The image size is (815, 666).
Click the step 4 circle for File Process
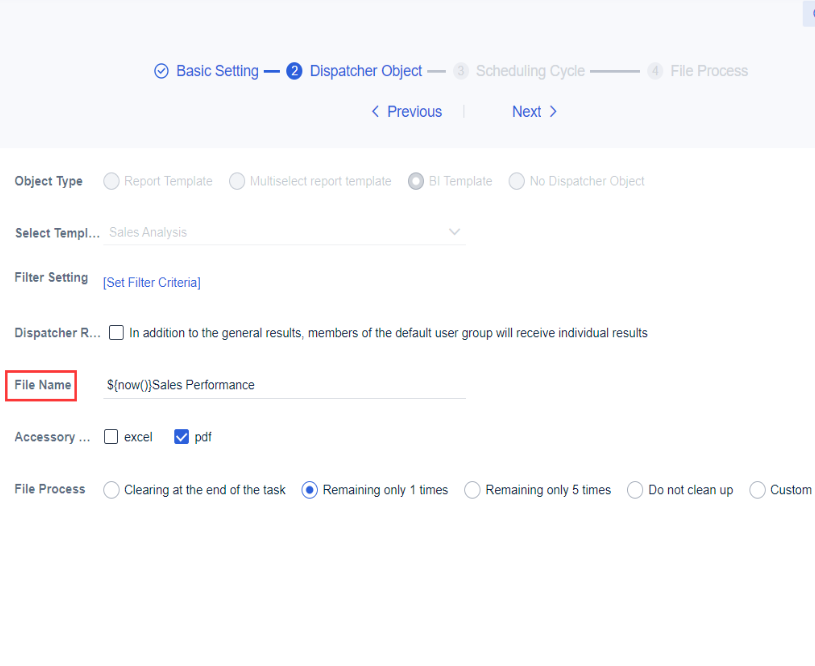(x=654, y=70)
